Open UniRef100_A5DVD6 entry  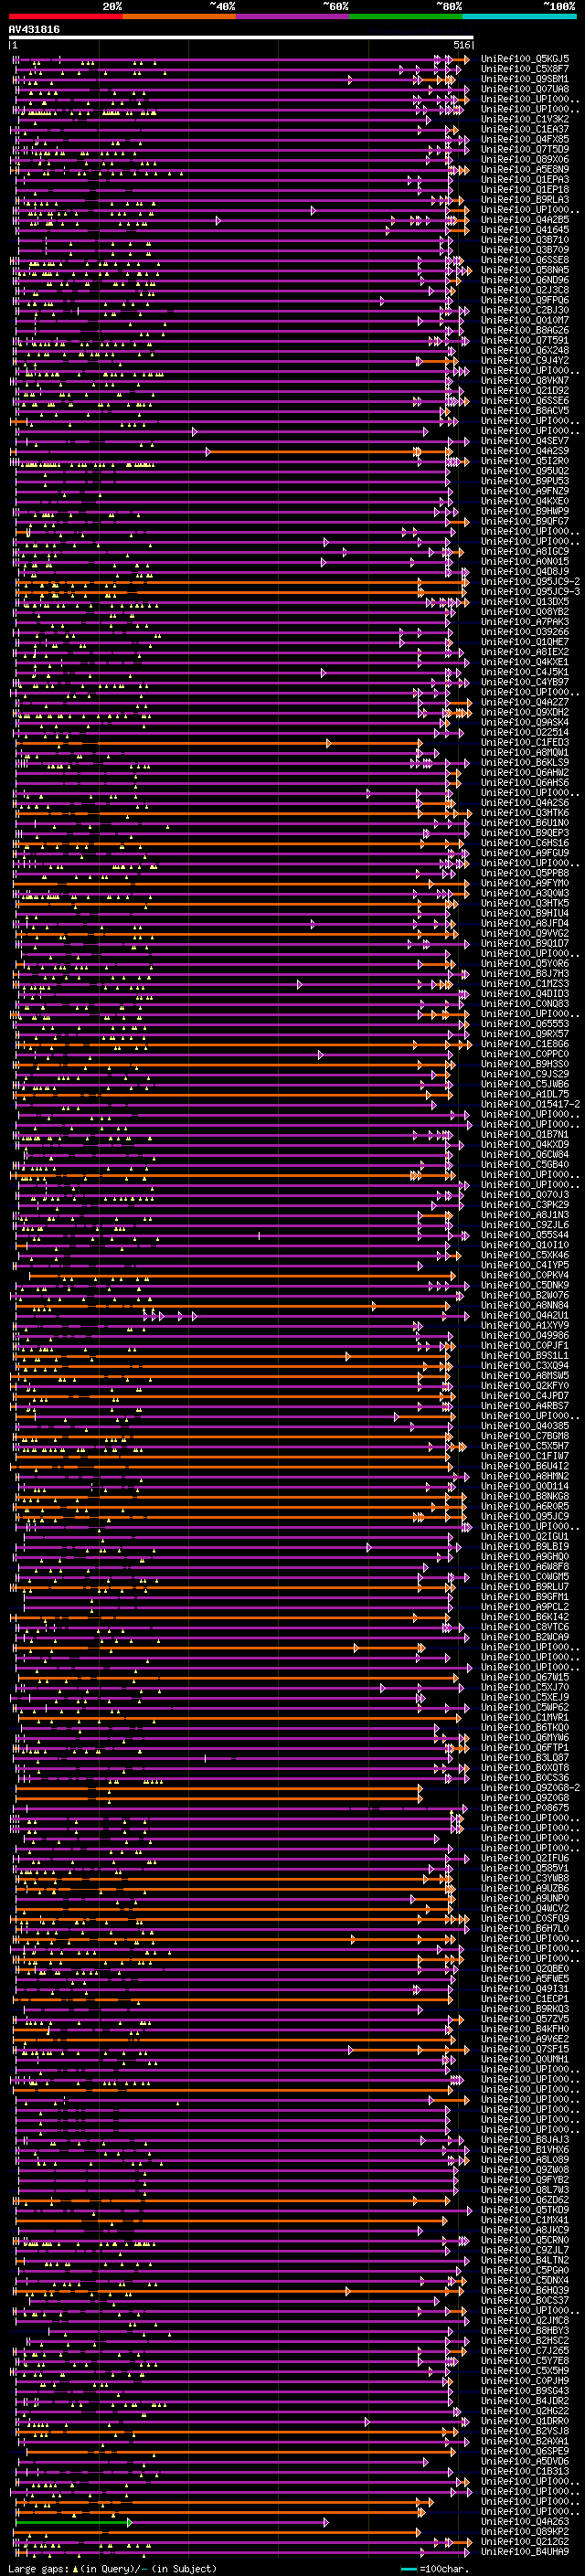[x=525, y=2461]
